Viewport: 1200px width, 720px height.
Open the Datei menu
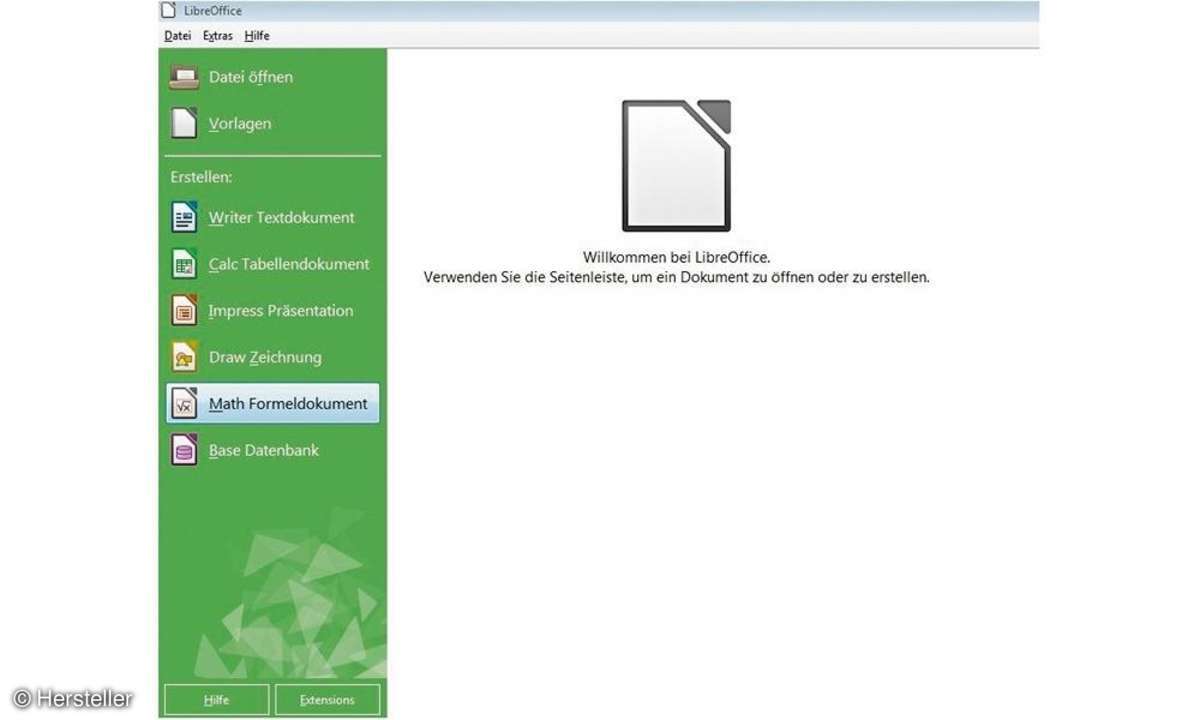[x=178, y=36]
